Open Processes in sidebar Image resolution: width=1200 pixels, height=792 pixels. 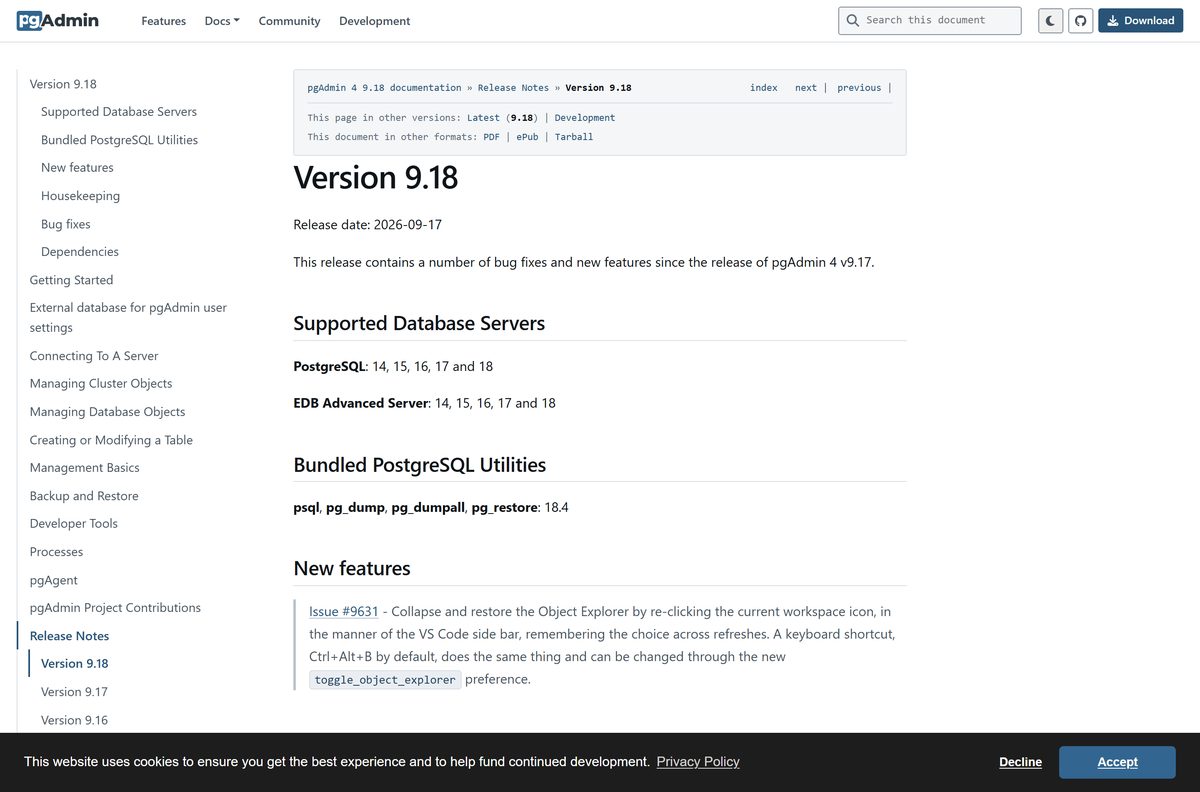(x=56, y=552)
